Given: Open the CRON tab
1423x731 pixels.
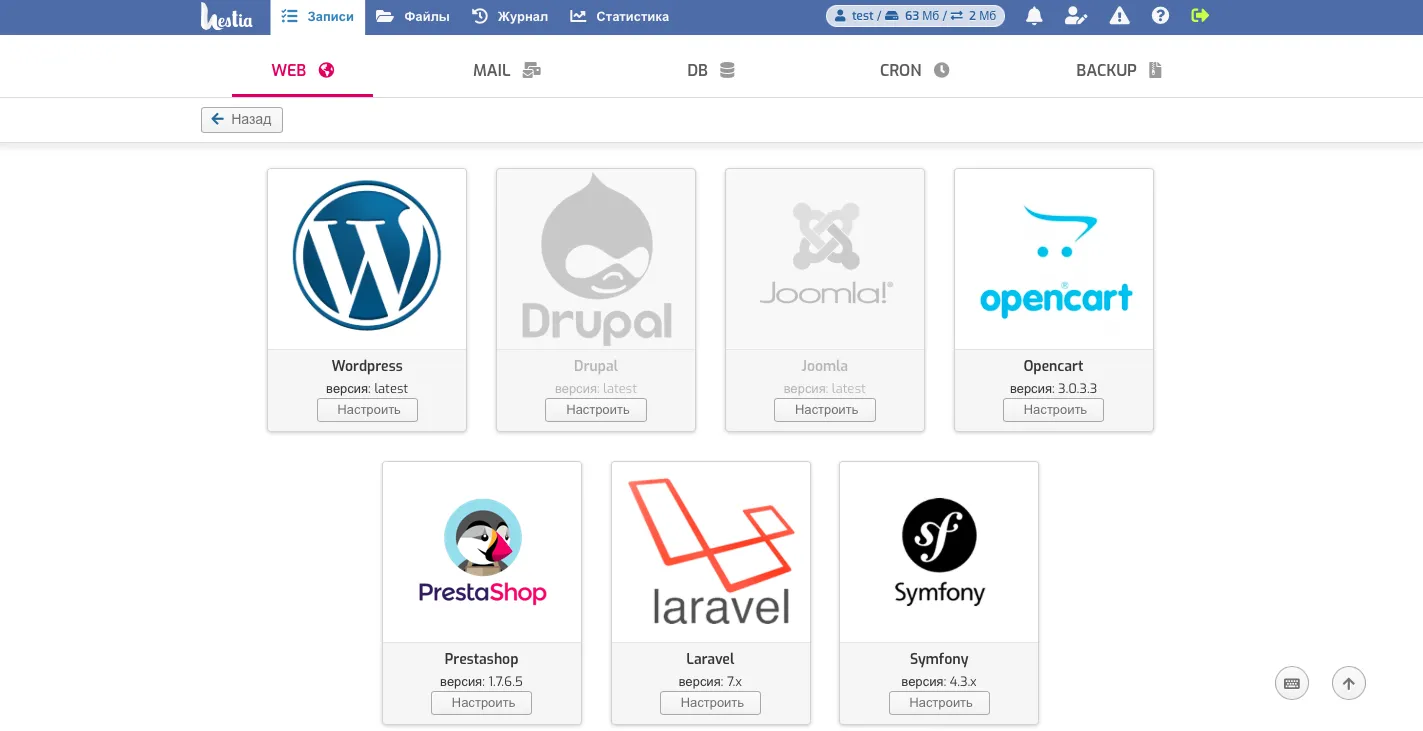Looking at the screenshot, I should click(914, 70).
